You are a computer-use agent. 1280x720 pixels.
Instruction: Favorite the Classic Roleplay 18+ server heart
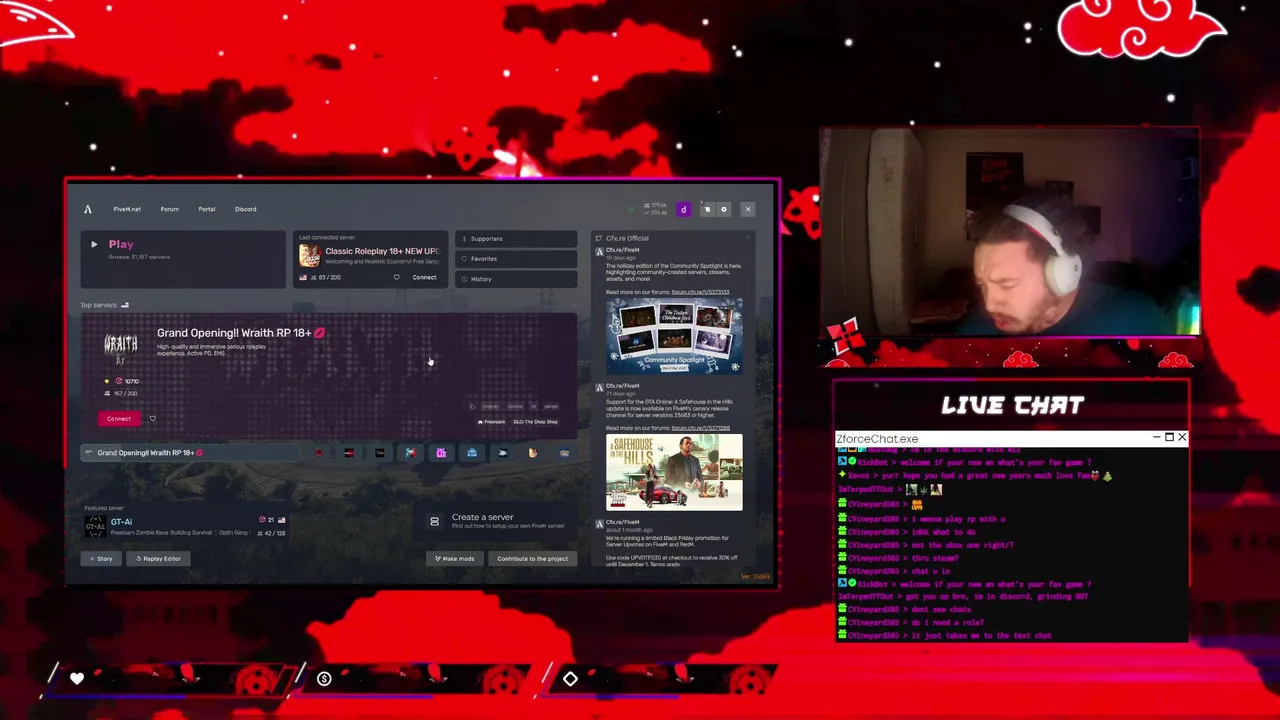396,277
